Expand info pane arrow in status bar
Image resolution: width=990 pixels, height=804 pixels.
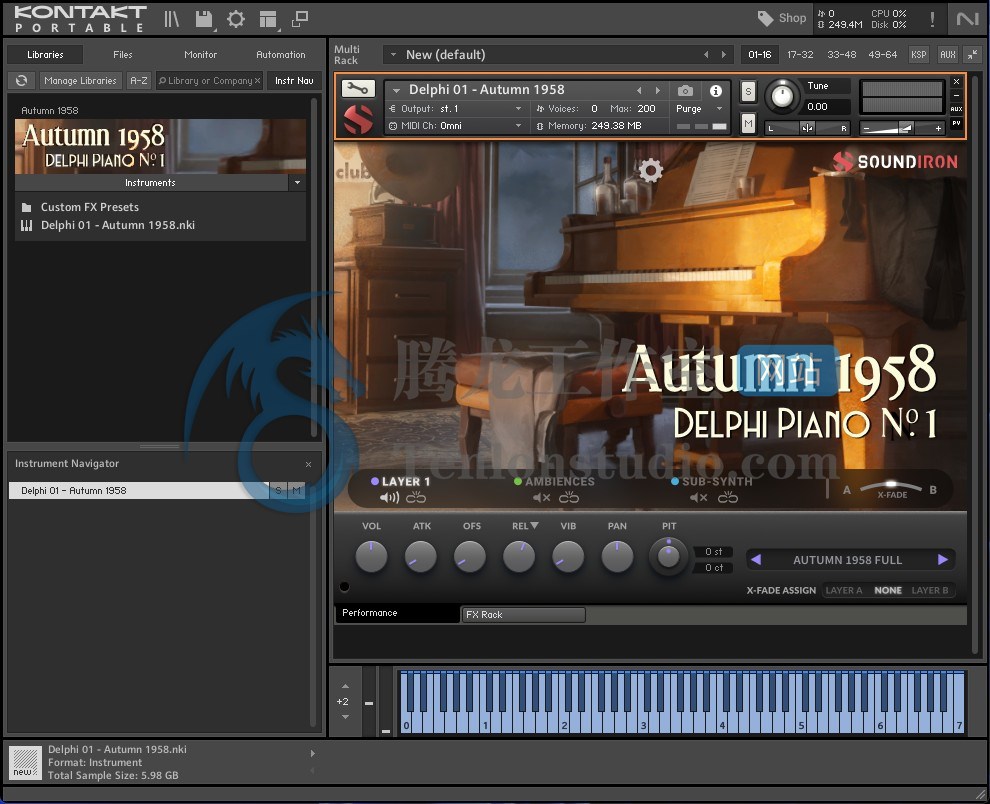click(x=313, y=753)
